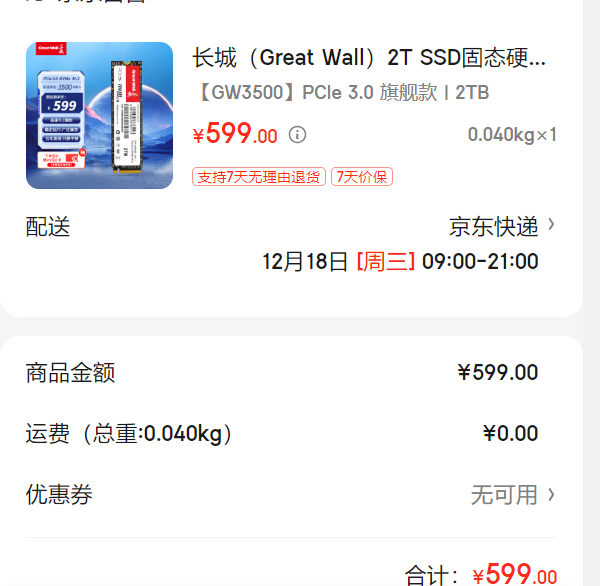Image resolution: width=600 pixels, height=586 pixels.
Task: Click the 周三 weekday label in delivery time
Action: click(385, 261)
